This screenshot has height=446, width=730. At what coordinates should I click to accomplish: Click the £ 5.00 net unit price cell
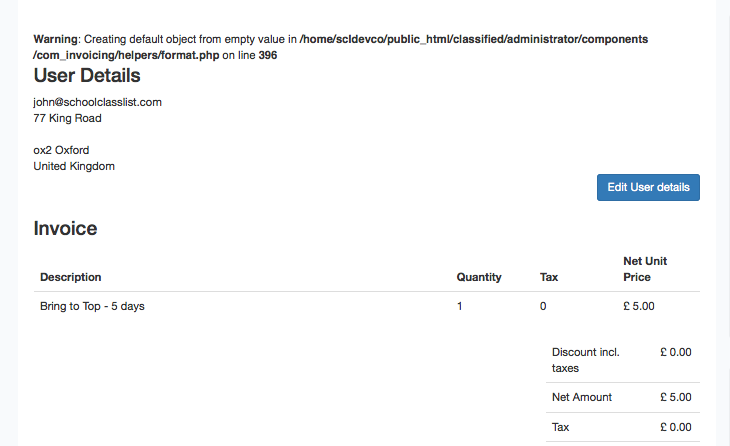click(x=639, y=306)
